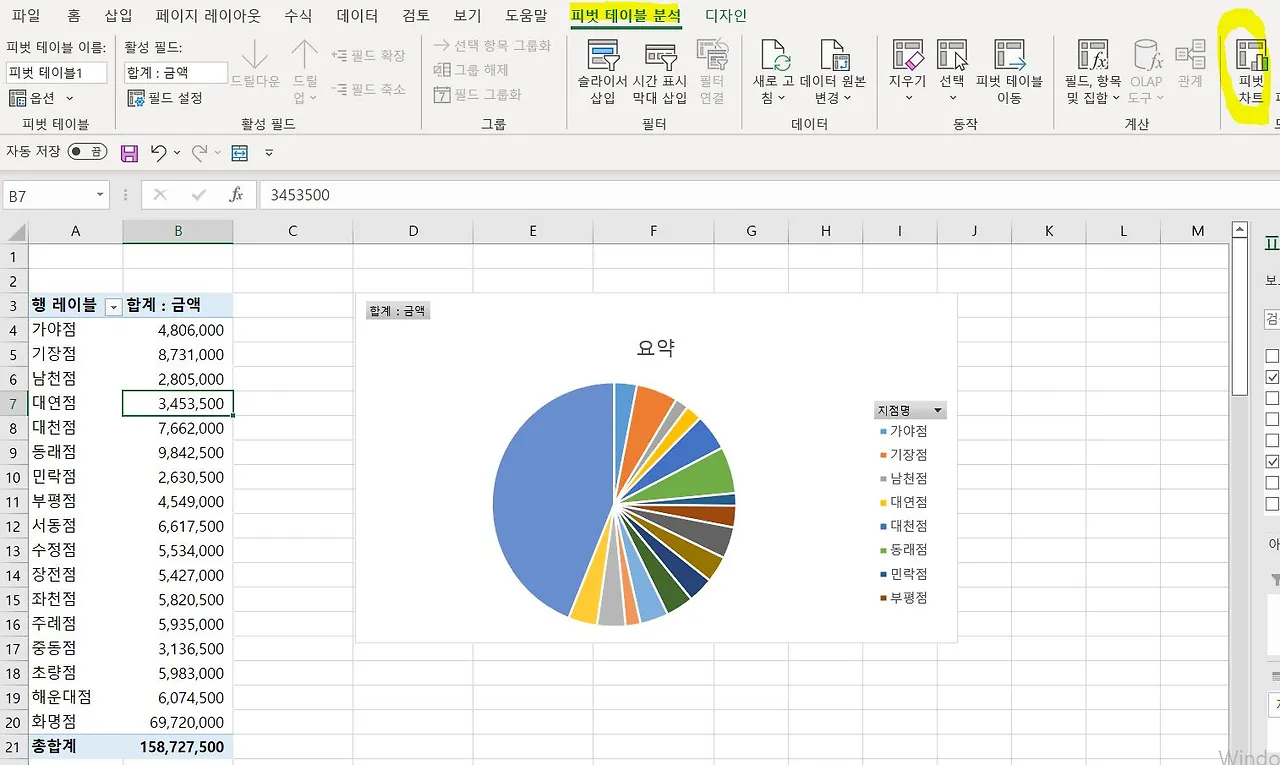
Task: Select the cell with value 9,842,500
Action: 178,452
